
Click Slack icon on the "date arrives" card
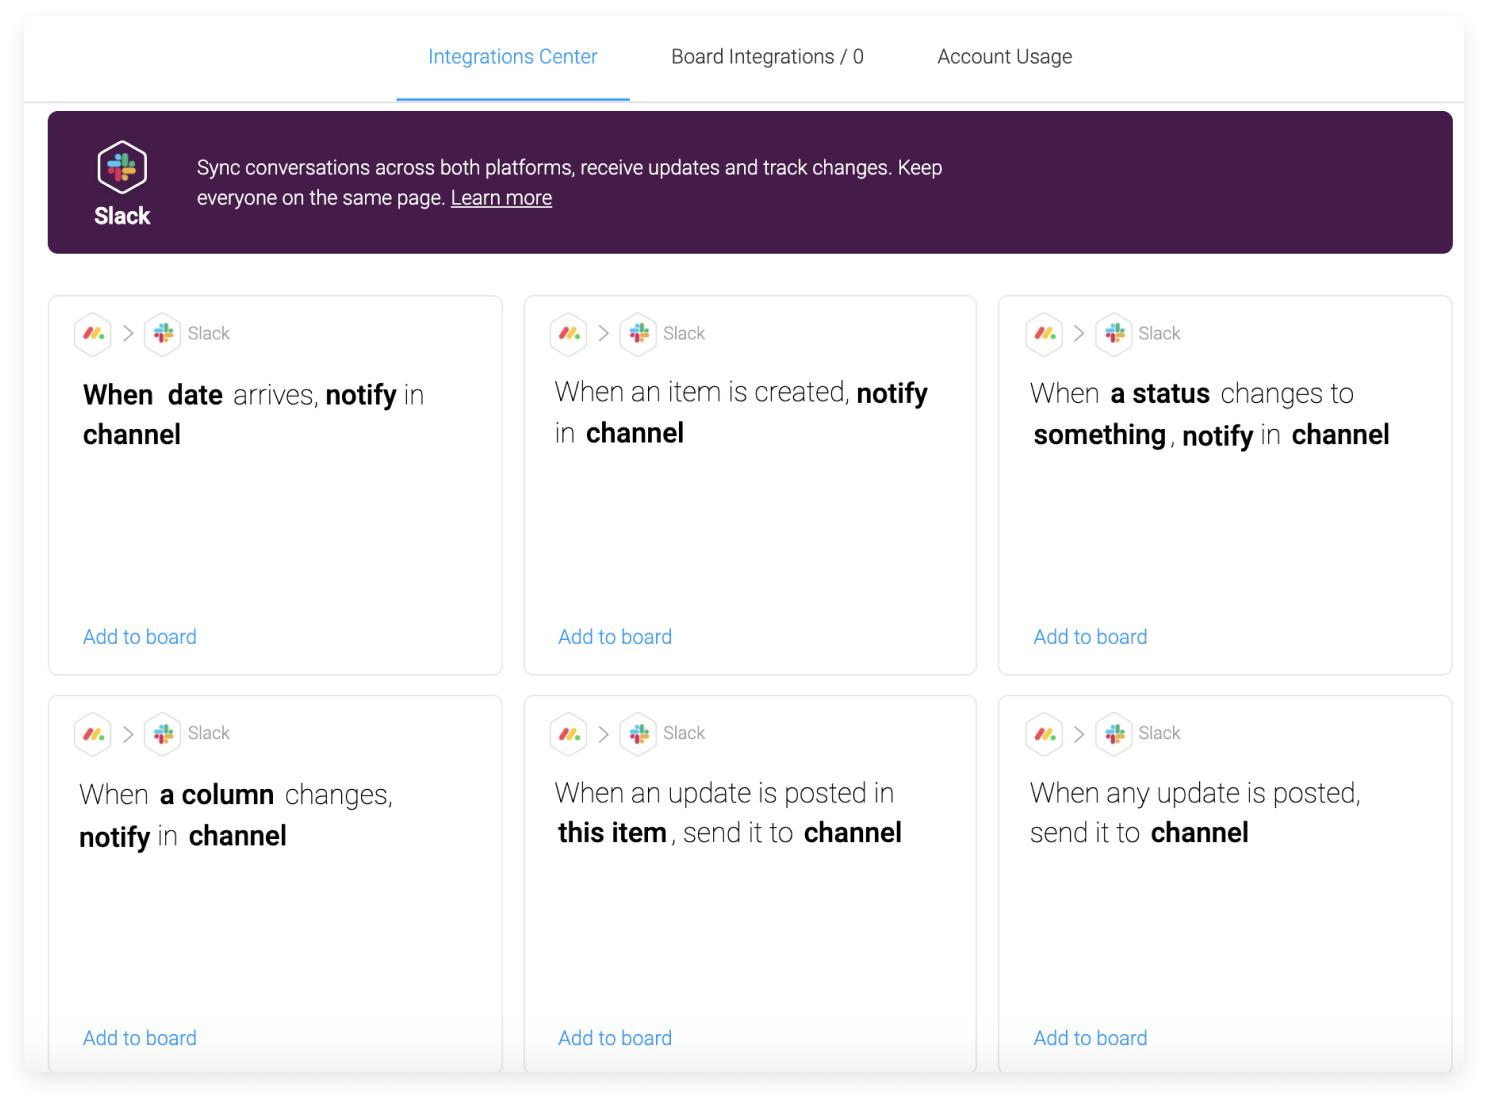tap(163, 333)
